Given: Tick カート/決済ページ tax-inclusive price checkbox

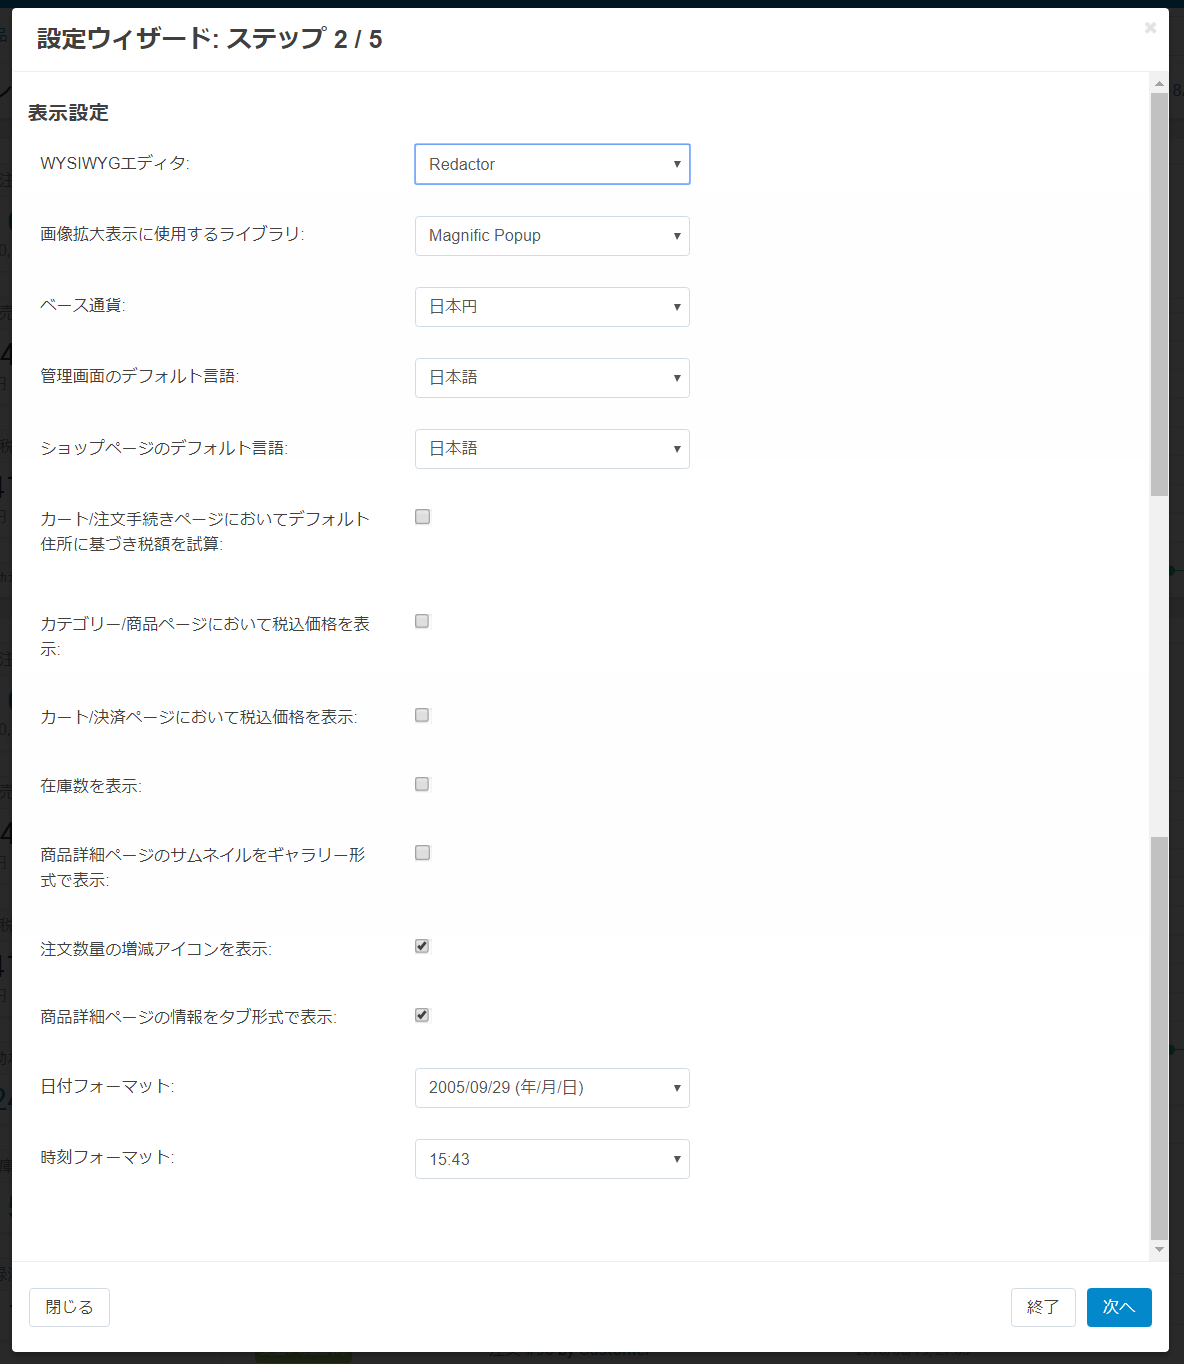Looking at the screenshot, I should coord(422,715).
